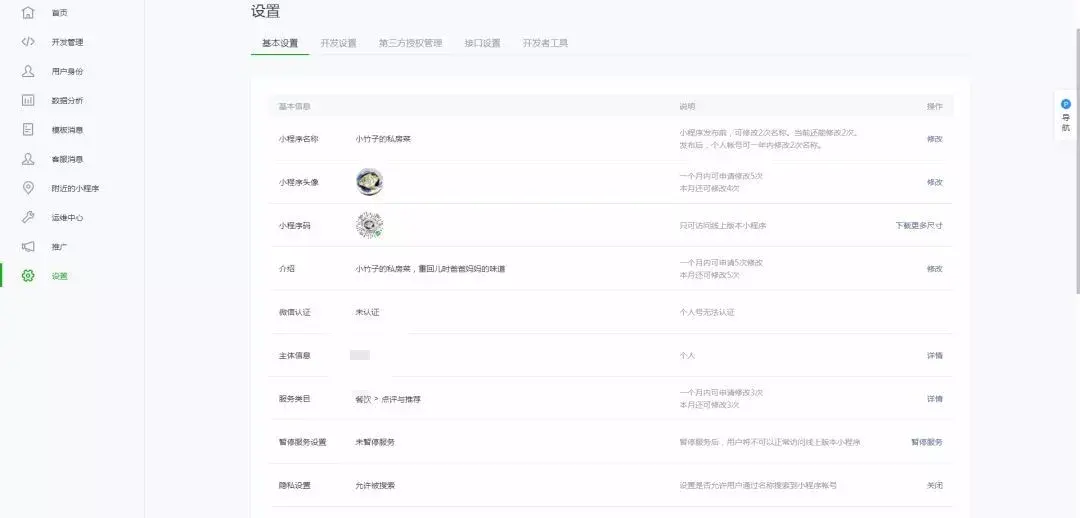Select the 推广 megaphone icon
This screenshot has height=518, width=1080.
pos(28,247)
